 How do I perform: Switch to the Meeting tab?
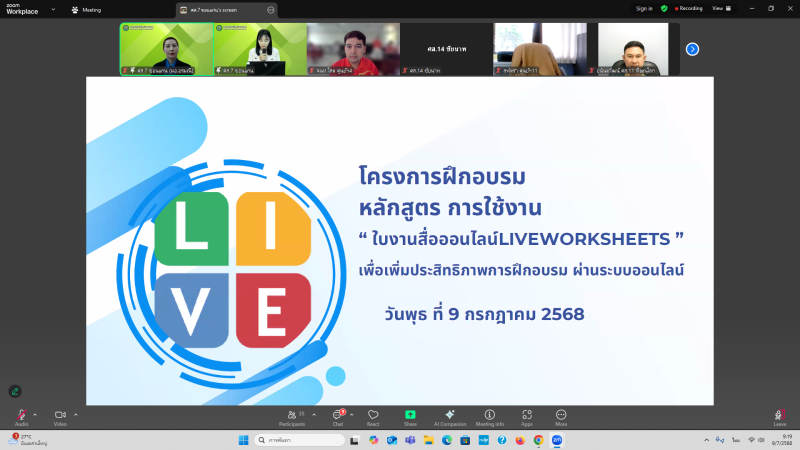86,9
